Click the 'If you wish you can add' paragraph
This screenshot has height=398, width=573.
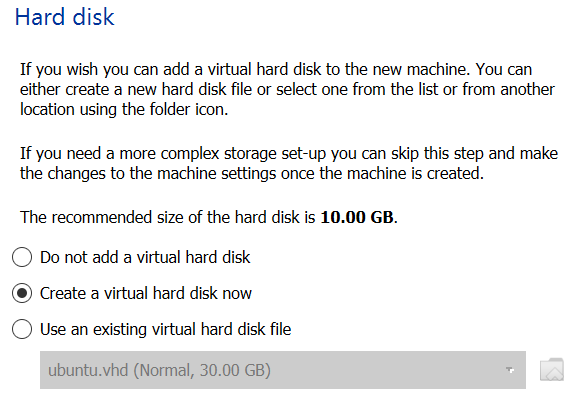(288, 90)
